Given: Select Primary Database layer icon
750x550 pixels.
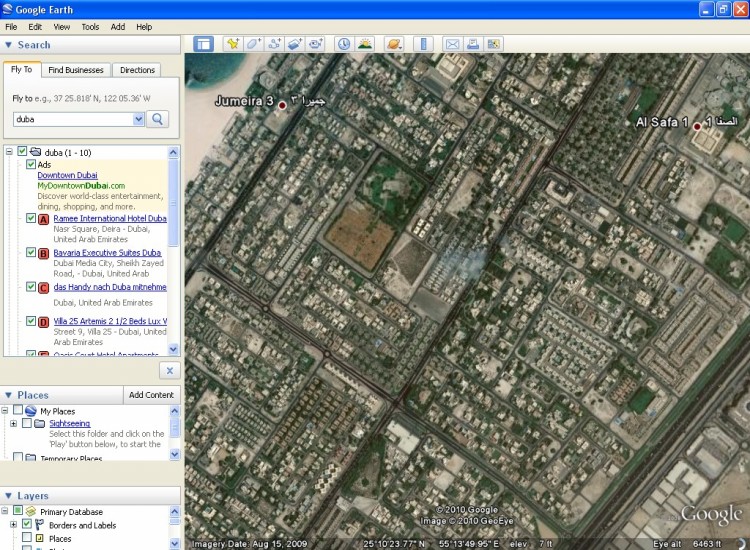Looking at the screenshot, I should (31, 511).
